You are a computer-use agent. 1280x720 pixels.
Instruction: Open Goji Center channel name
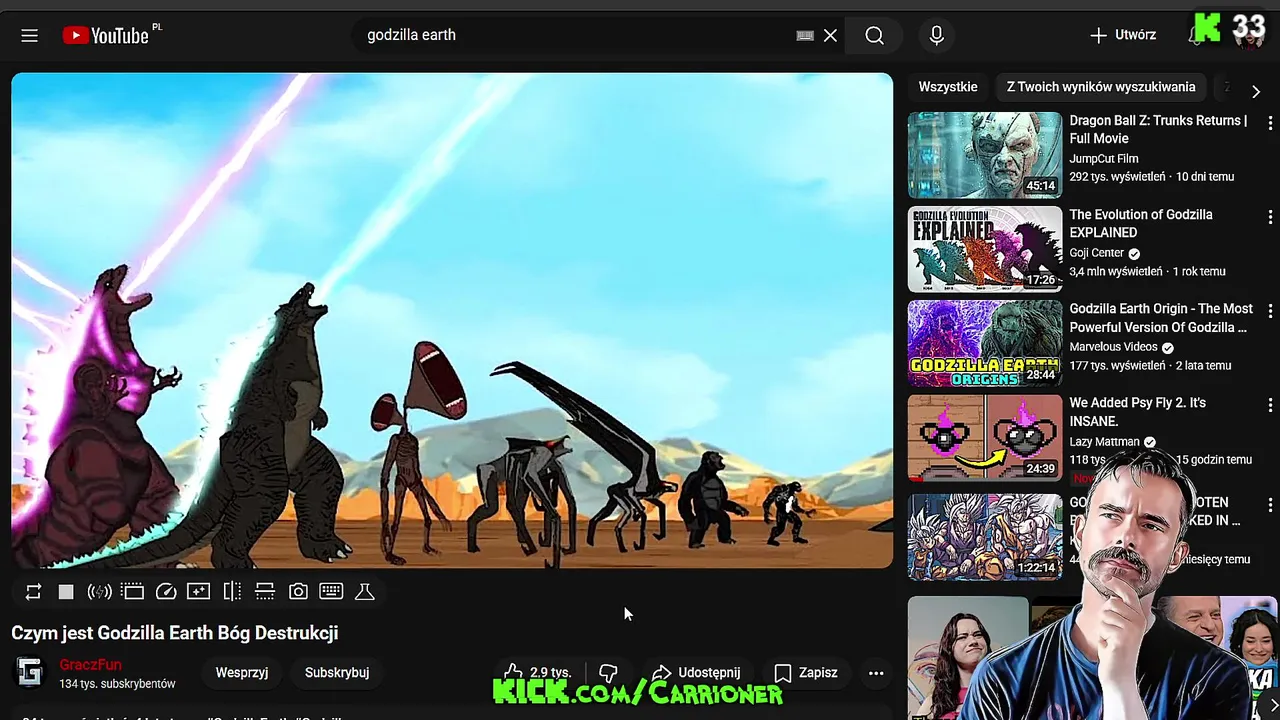pos(1097,253)
